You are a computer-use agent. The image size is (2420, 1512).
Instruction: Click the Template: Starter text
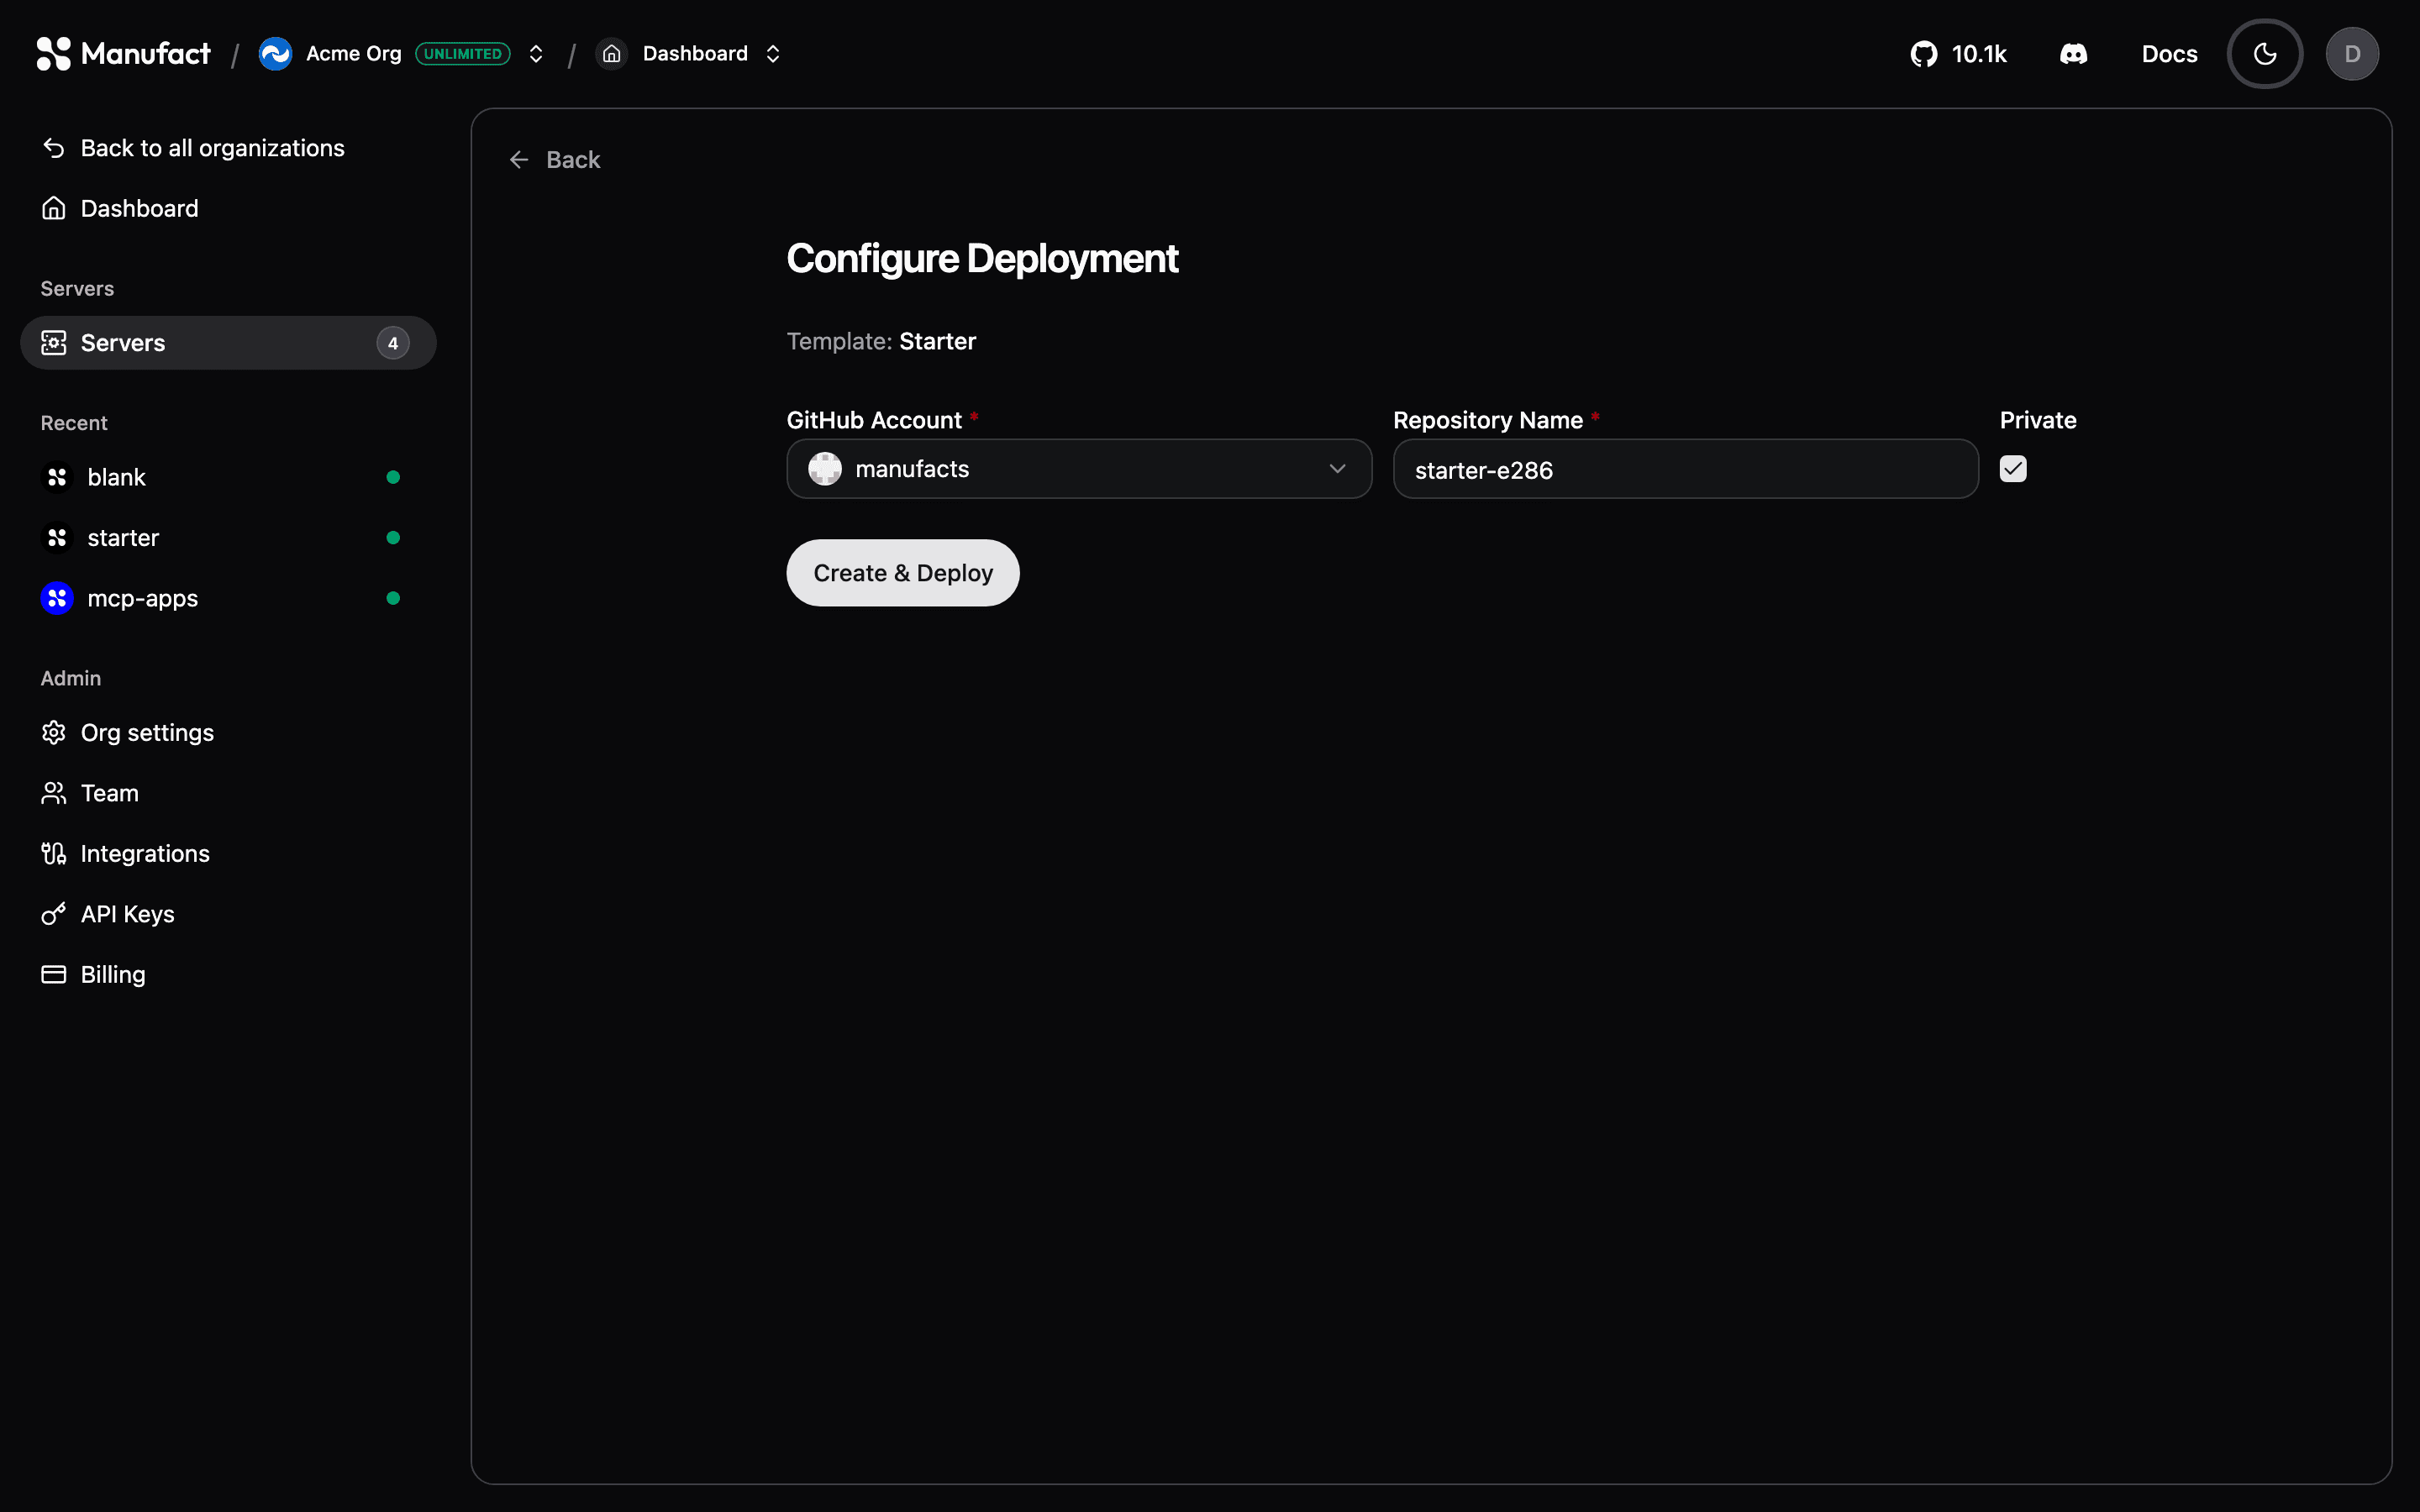(881, 341)
